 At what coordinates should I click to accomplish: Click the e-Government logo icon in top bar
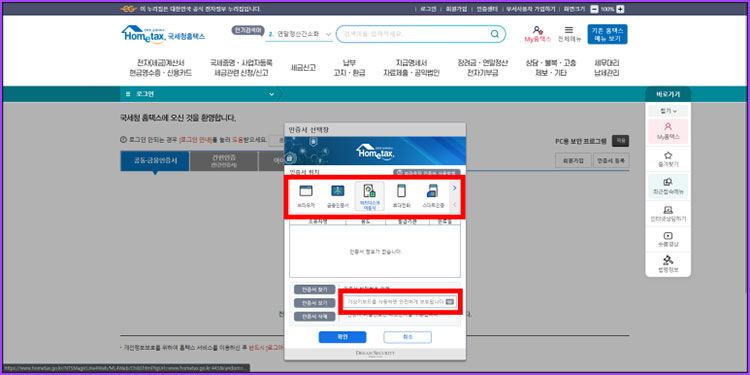(128, 9)
